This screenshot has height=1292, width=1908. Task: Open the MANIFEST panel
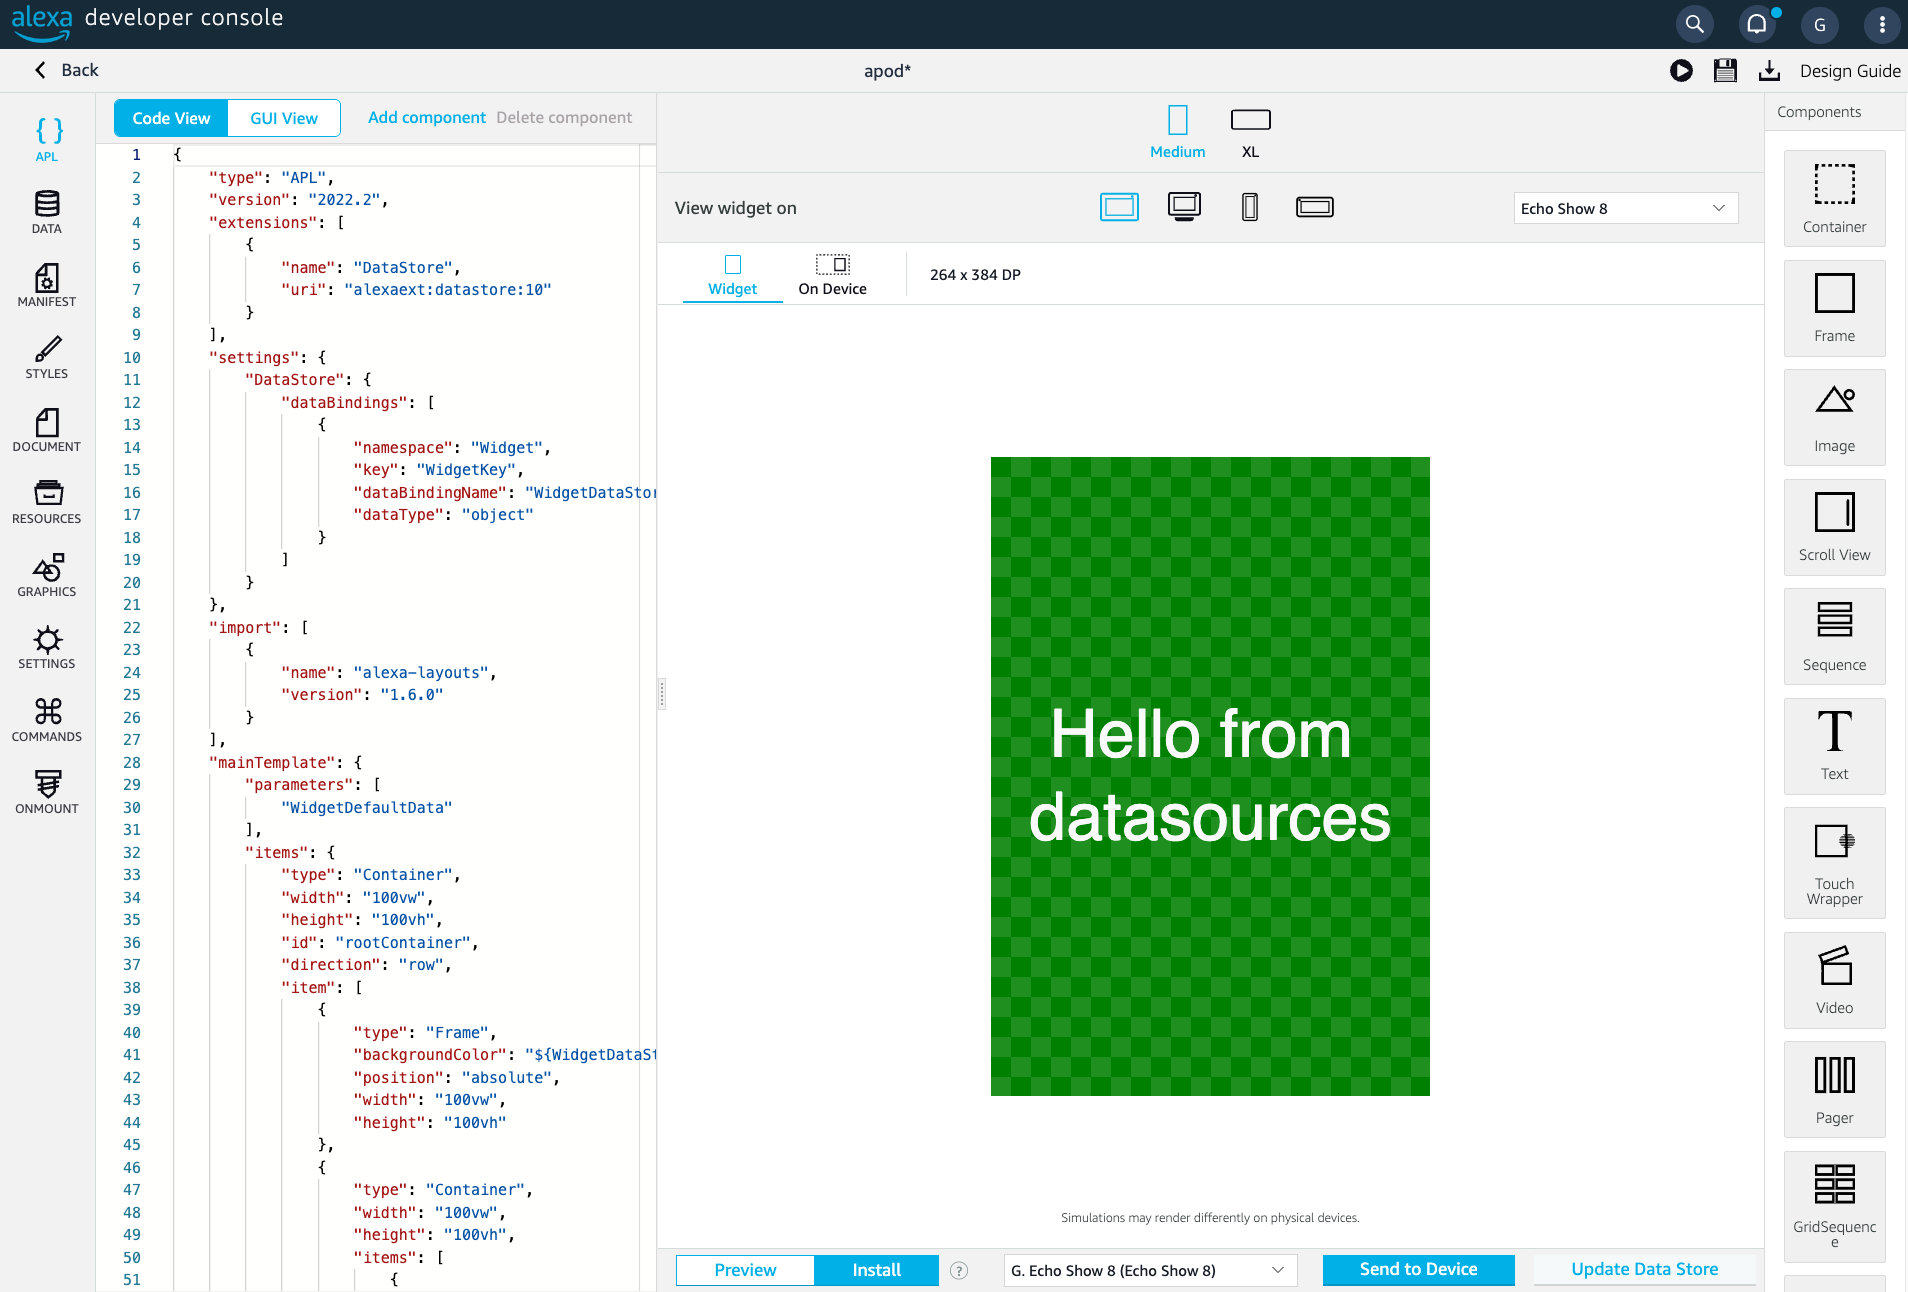point(47,285)
